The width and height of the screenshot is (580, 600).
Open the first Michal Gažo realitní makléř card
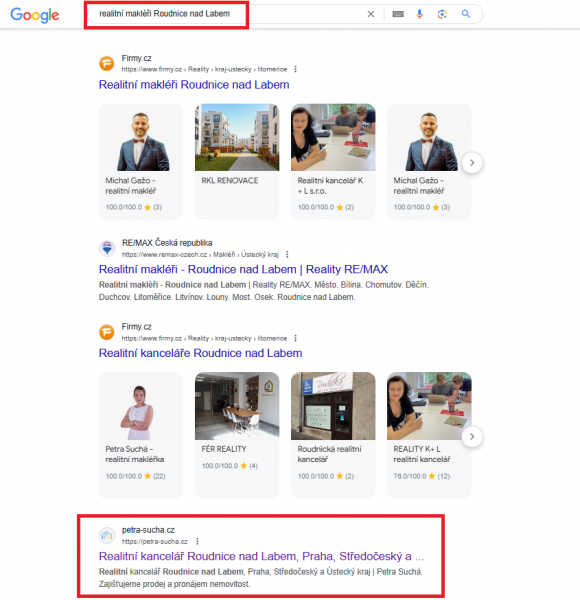point(141,161)
